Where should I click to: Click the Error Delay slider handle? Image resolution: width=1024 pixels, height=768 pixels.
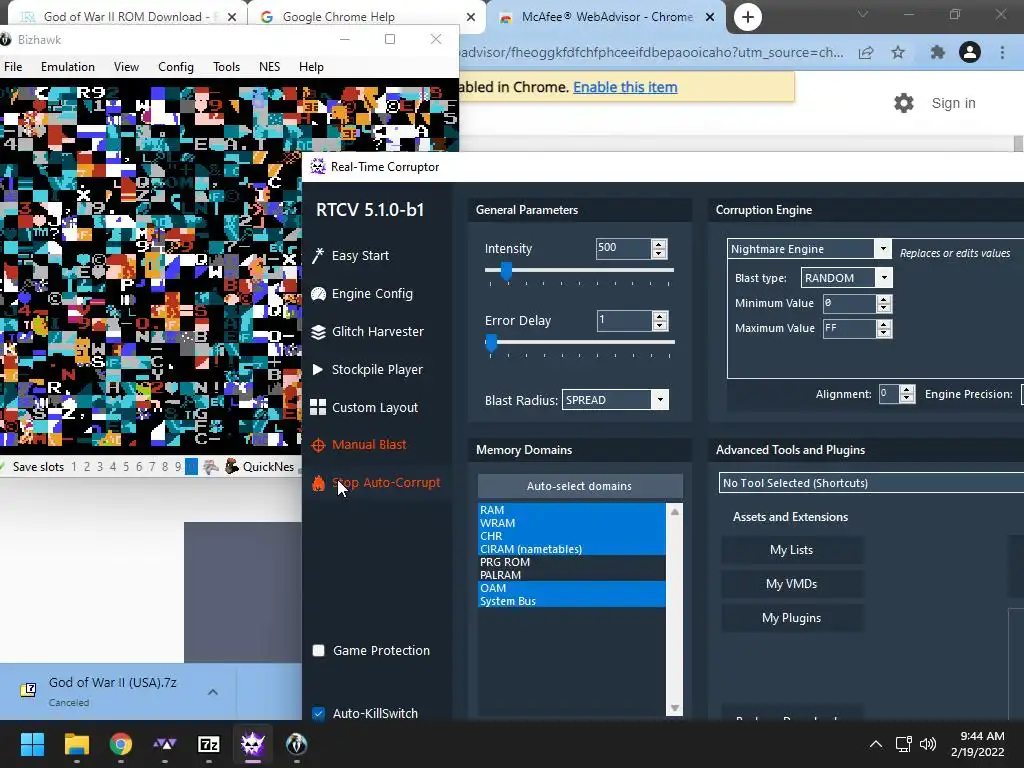[x=492, y=342]
